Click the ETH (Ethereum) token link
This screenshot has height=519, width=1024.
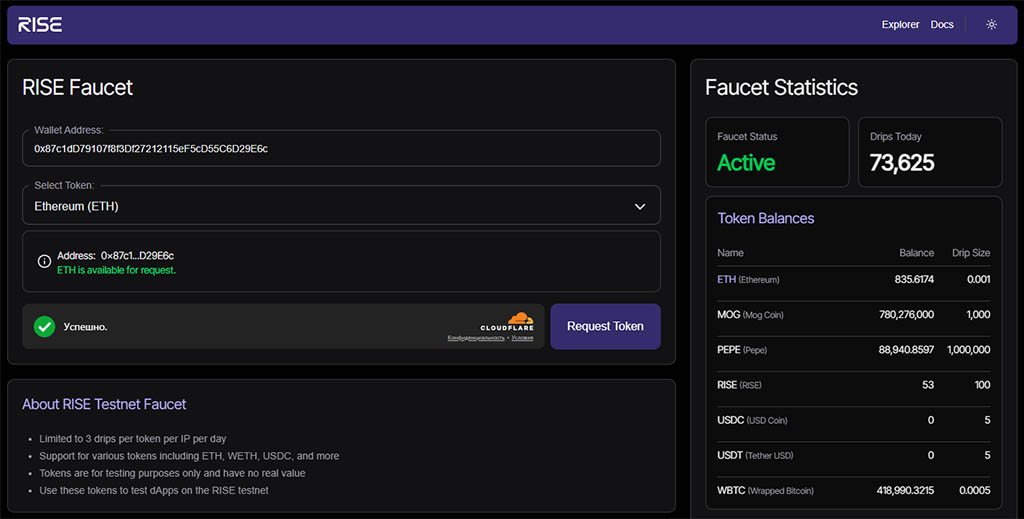[x=748, y=279]
